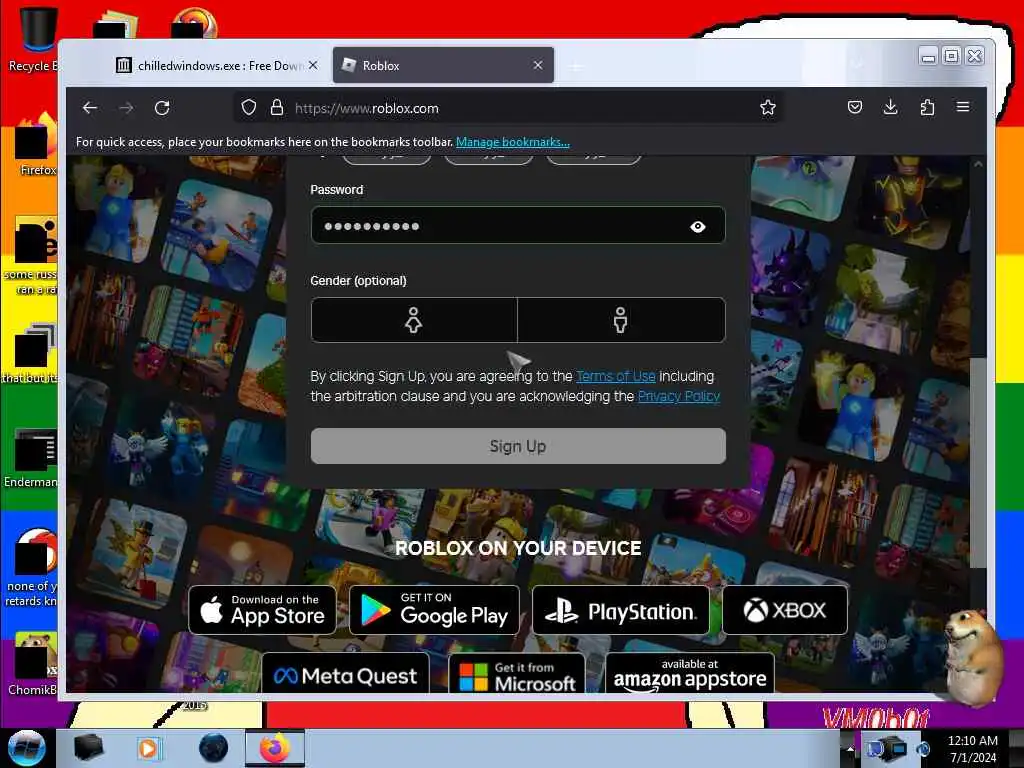Open Firefox from the taskbar

click(275, 748)
